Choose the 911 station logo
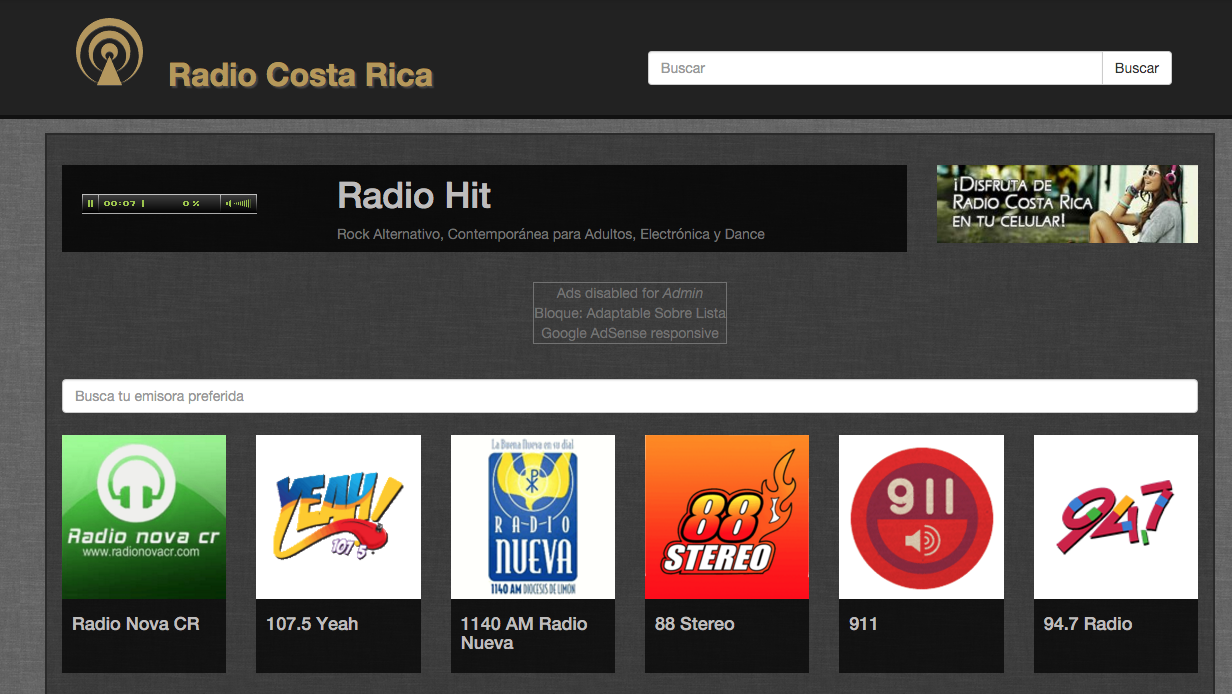This screenshot has width=1232, height=694. [920, 517]
